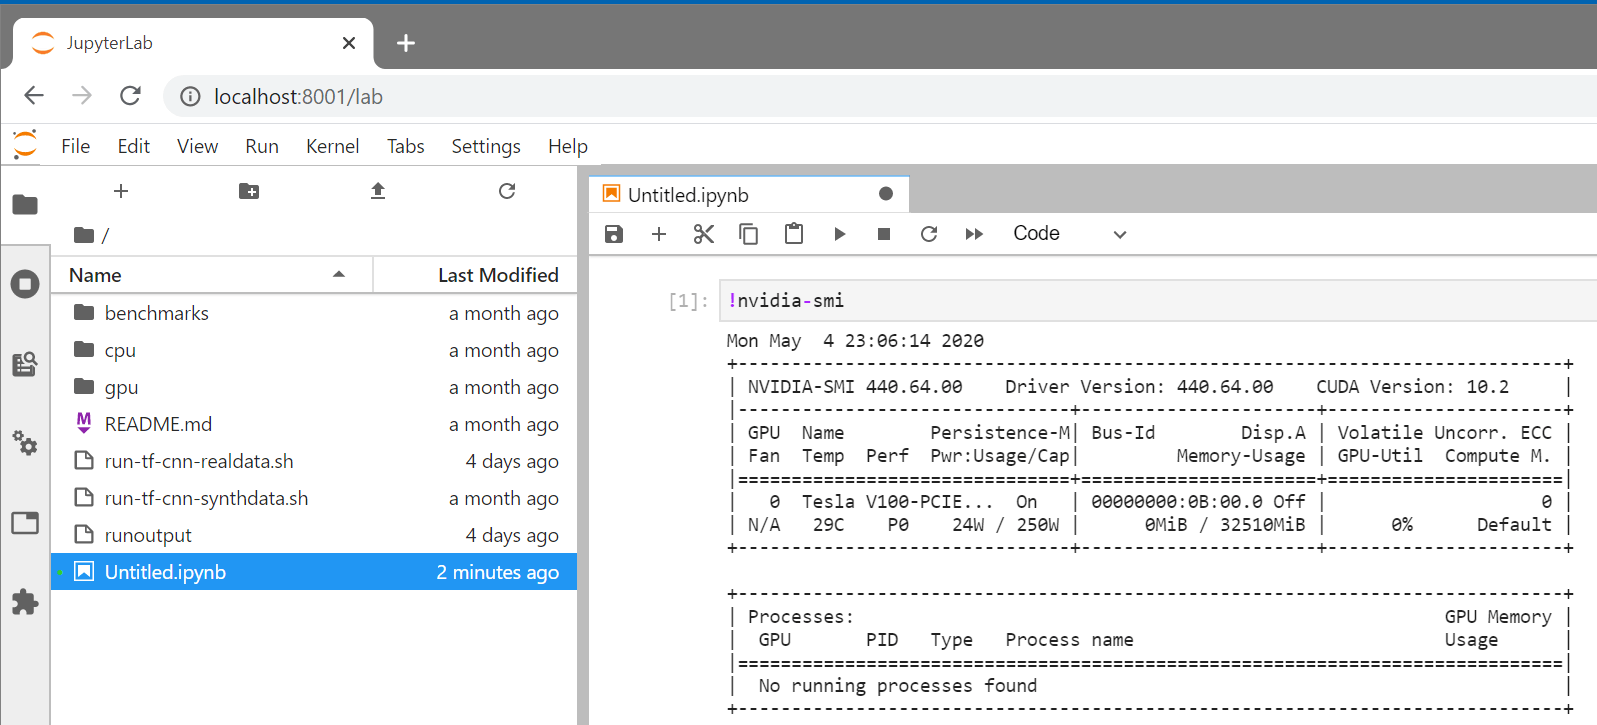1597x725 pixels.
Task: Click the unsaved dot on Untitled.ipynb tab
Action: point(886,194)
